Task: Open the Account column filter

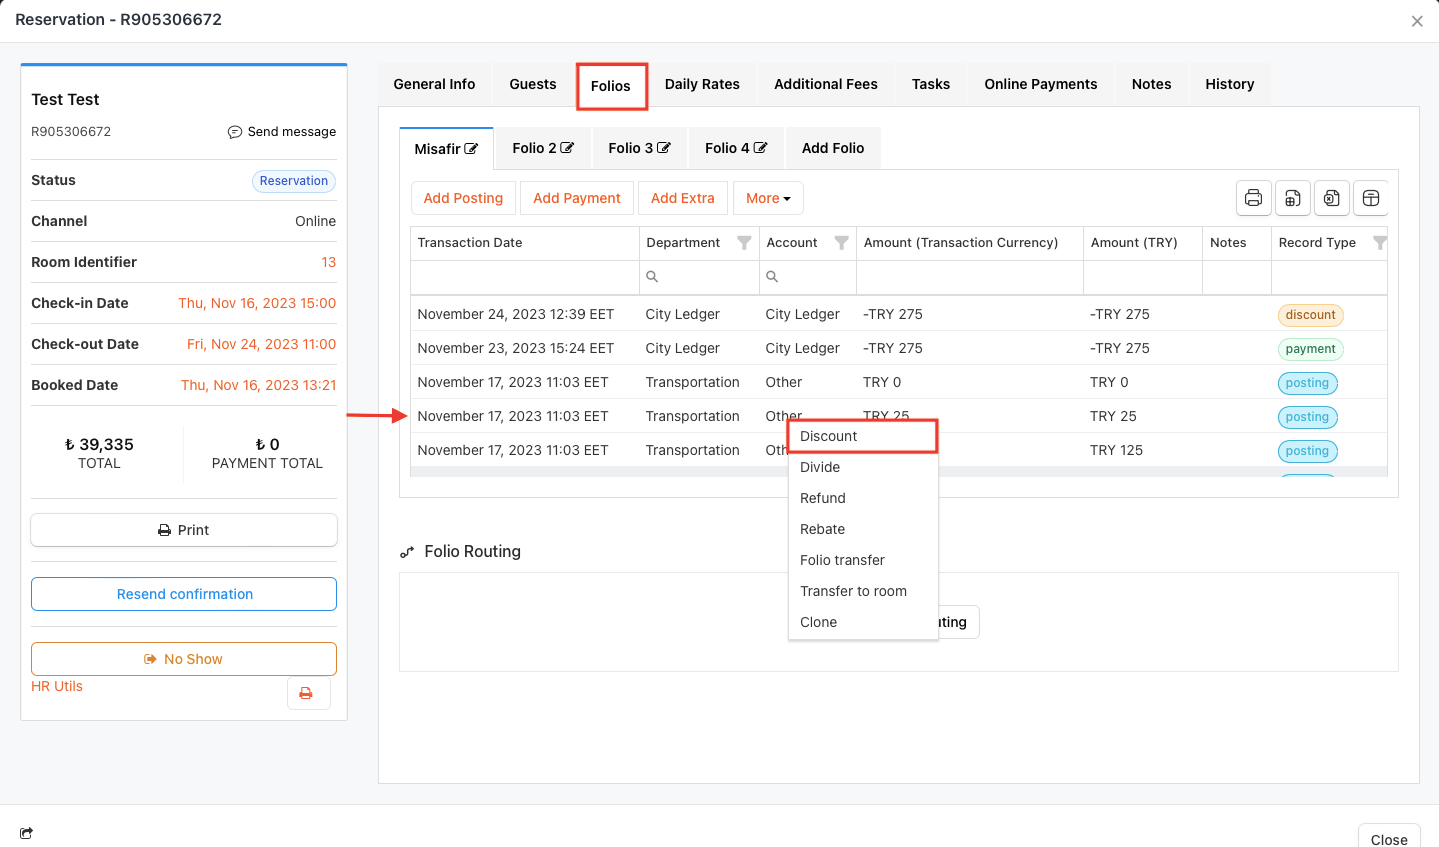Action: (x=841, y=243)
